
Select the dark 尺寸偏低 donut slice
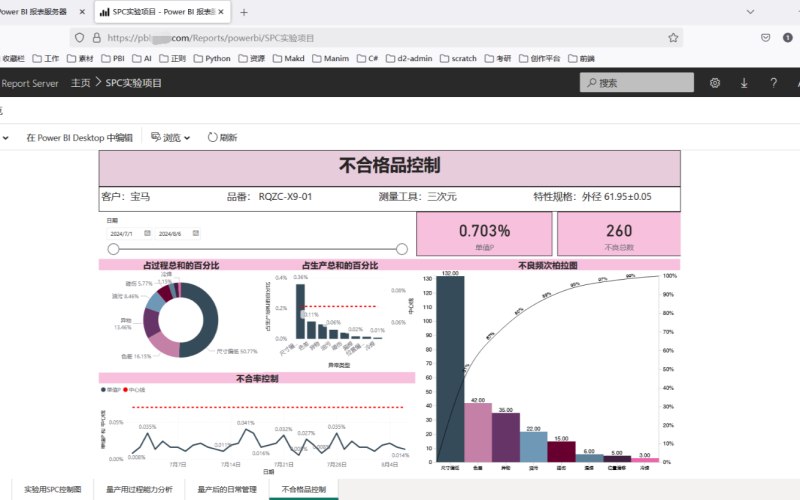click(209, 320)
